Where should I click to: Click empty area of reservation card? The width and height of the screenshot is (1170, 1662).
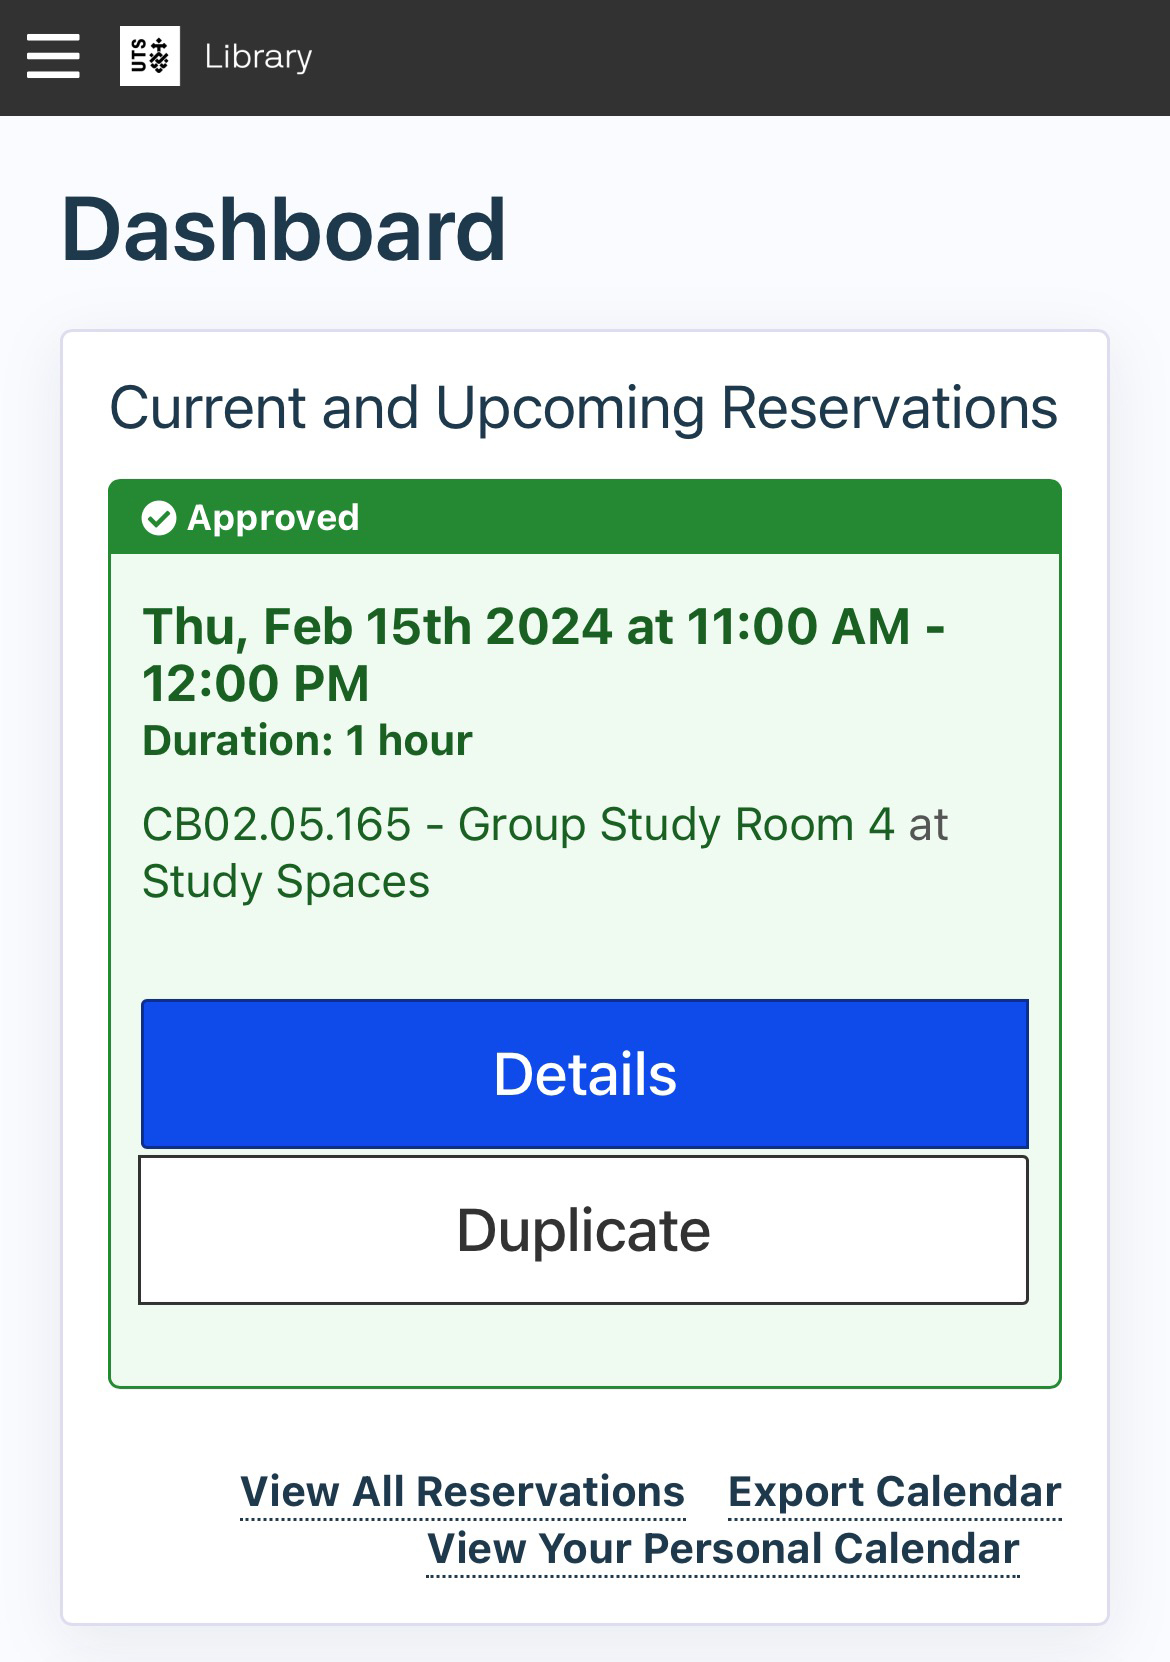point(585,1345)
